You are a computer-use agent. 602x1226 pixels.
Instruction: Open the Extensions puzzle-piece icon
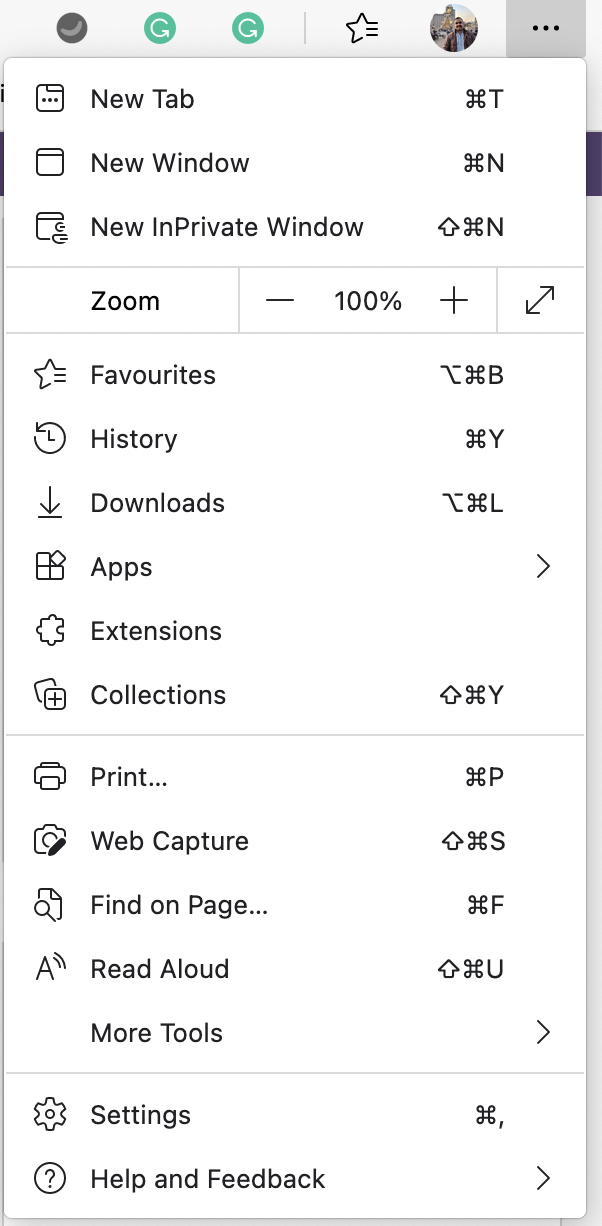point(50,631)
